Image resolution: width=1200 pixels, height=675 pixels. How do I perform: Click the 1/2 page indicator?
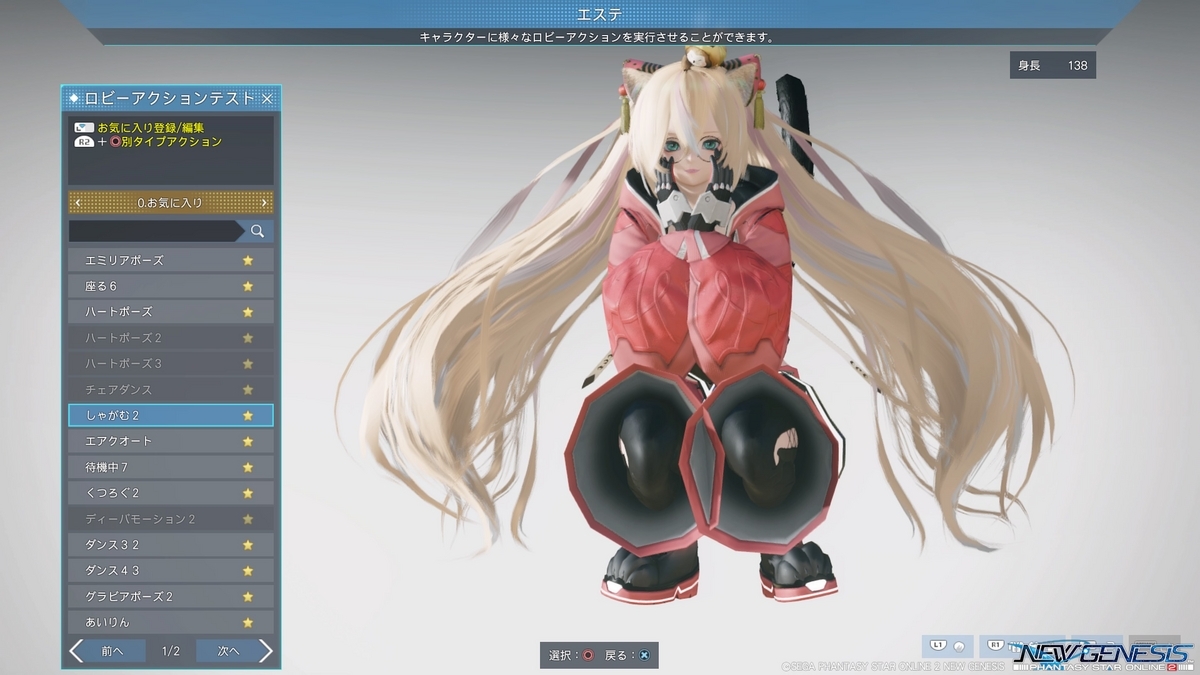(x=171, y=651)
